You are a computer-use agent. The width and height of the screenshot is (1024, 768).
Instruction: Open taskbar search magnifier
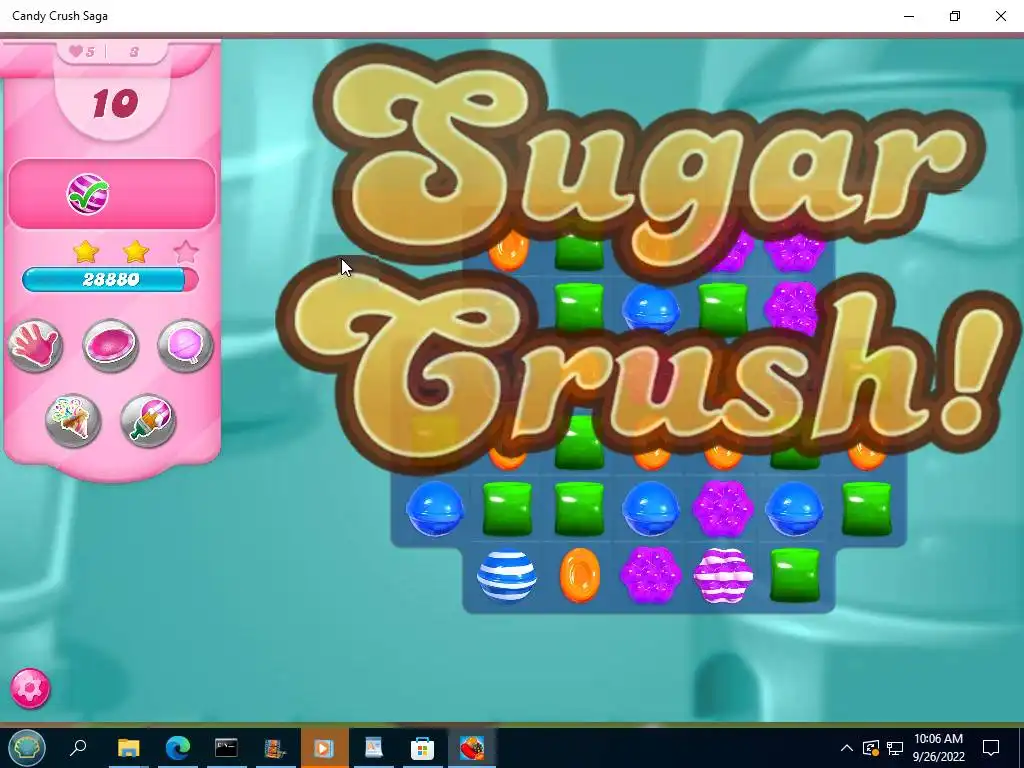78,747
